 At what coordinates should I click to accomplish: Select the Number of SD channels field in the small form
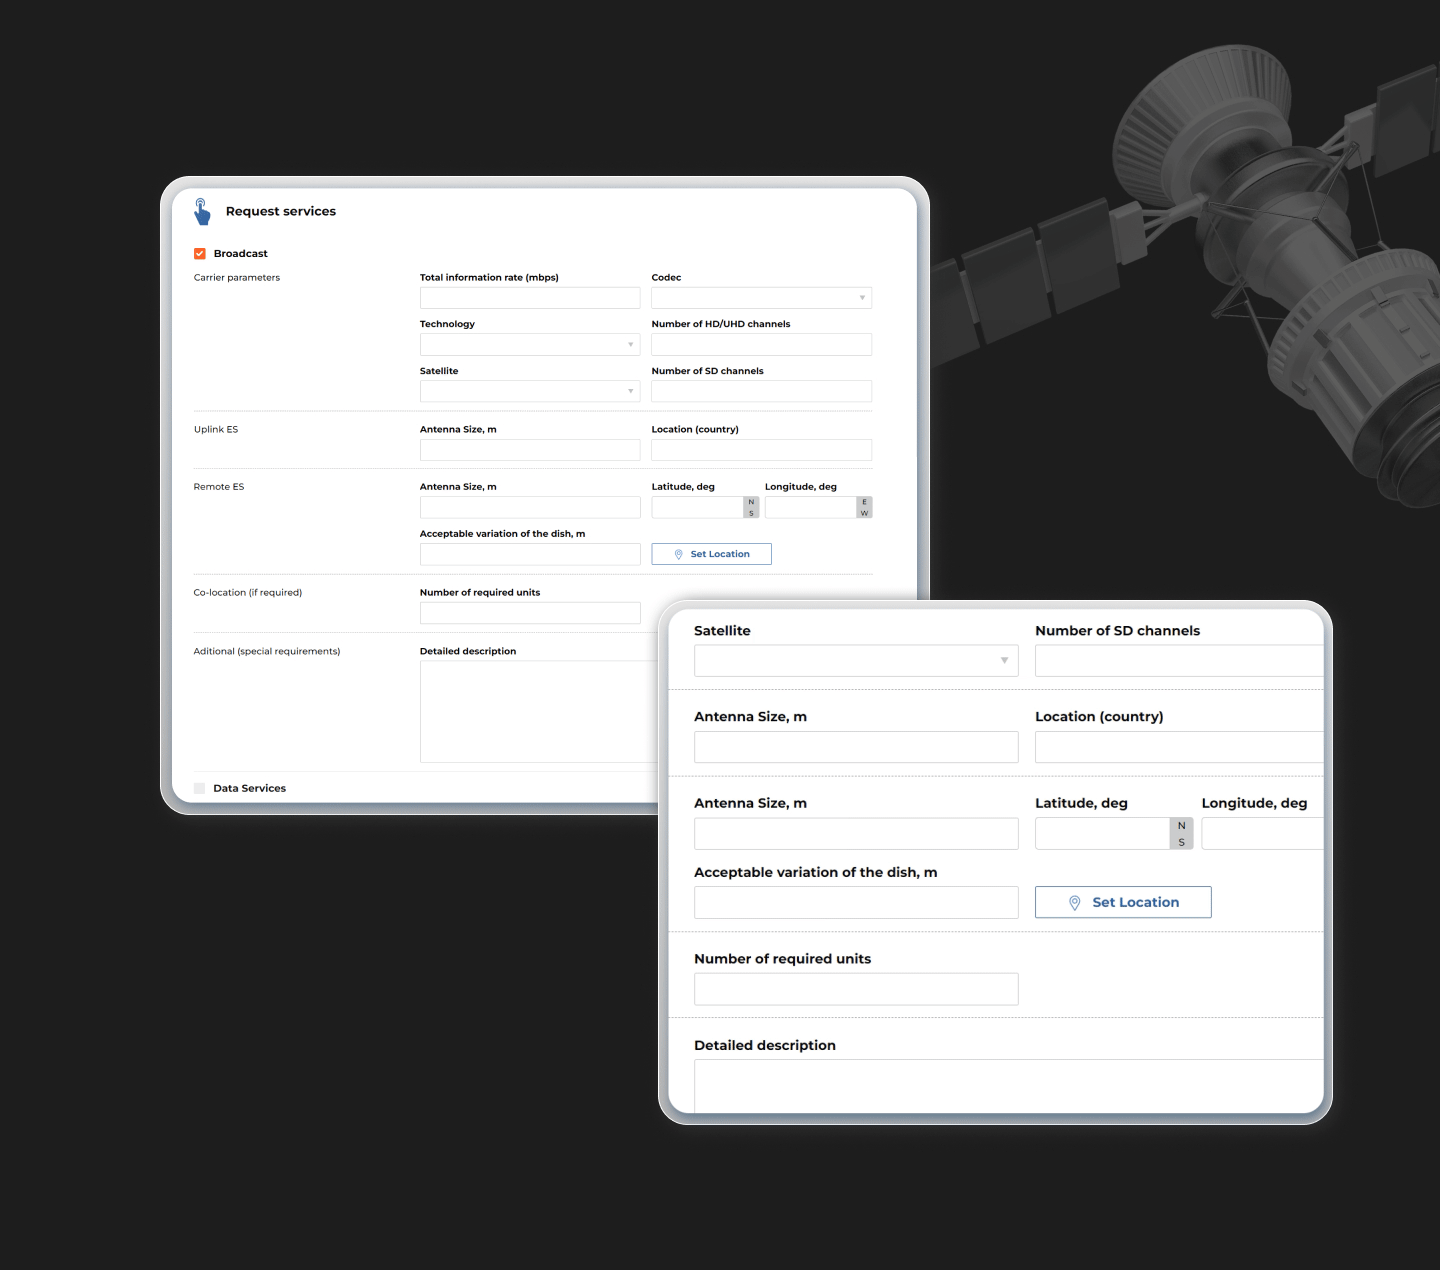[x=761, y=391]
